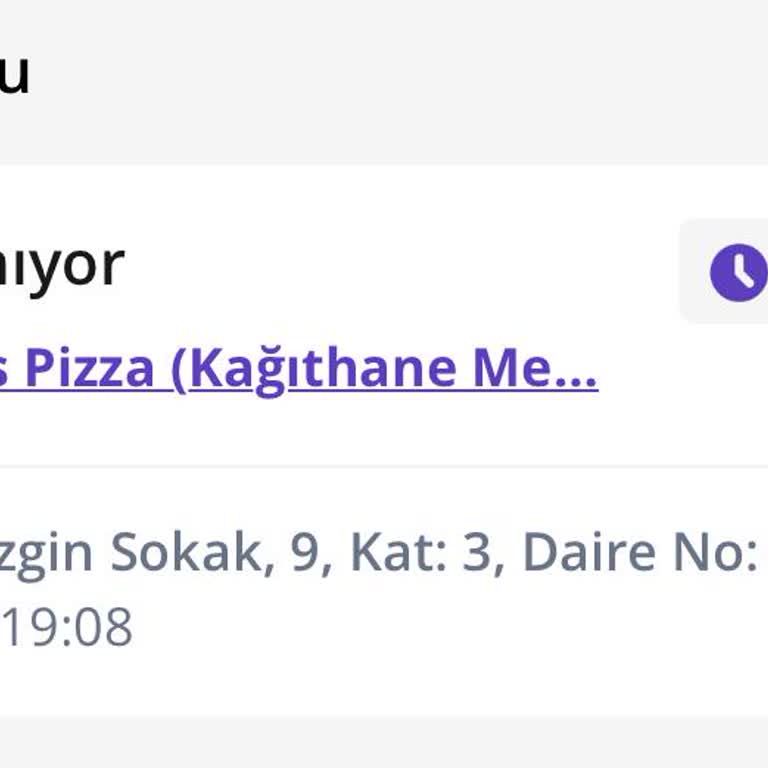
Task: Click the grey header bar background
Action: point(400,80)
